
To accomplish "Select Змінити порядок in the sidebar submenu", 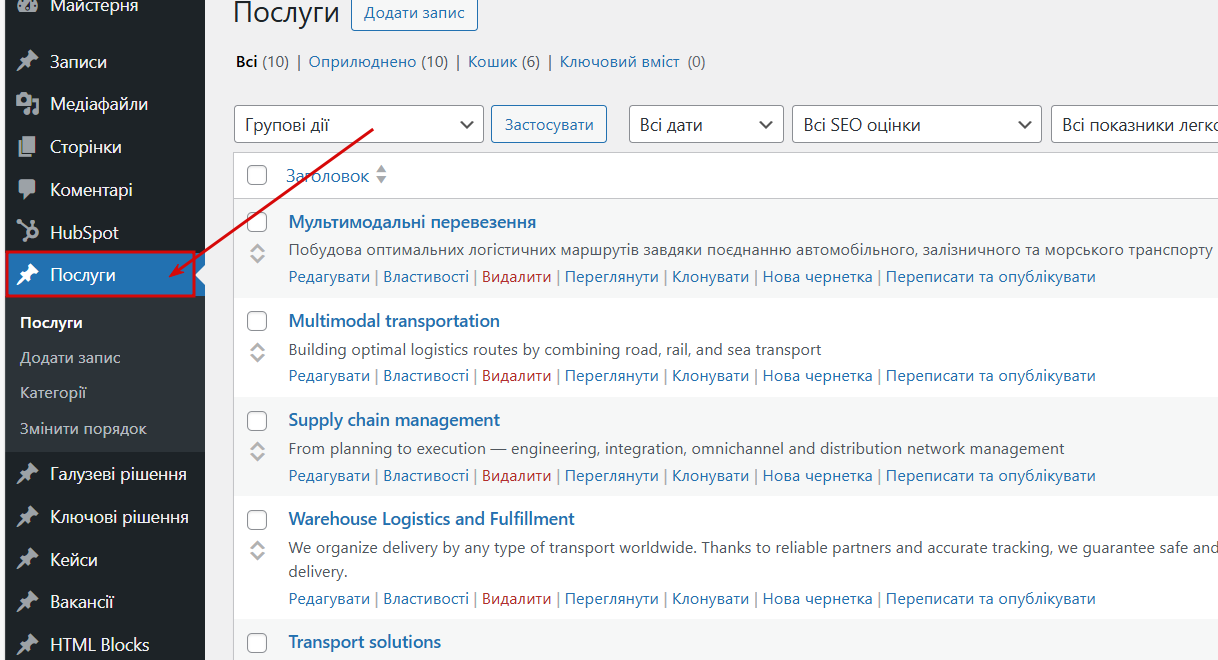I will [x=83, y=429].
